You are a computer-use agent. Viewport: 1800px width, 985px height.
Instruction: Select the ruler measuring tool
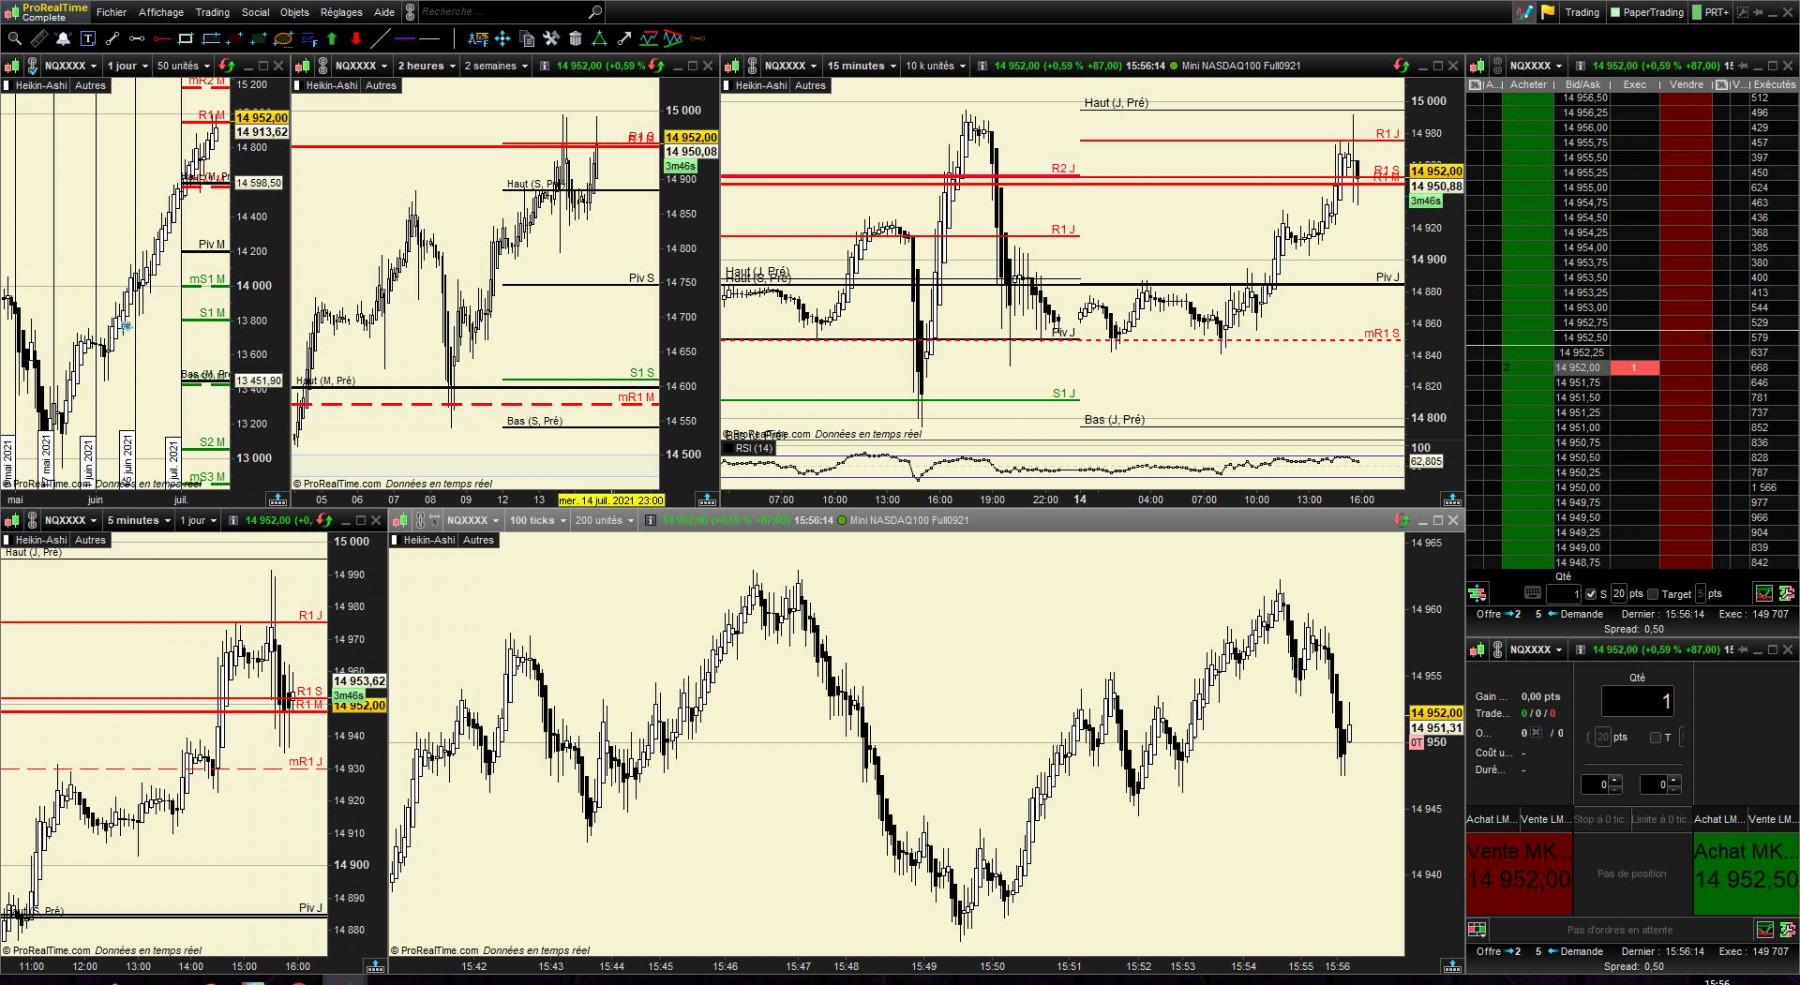pos(39,39)
